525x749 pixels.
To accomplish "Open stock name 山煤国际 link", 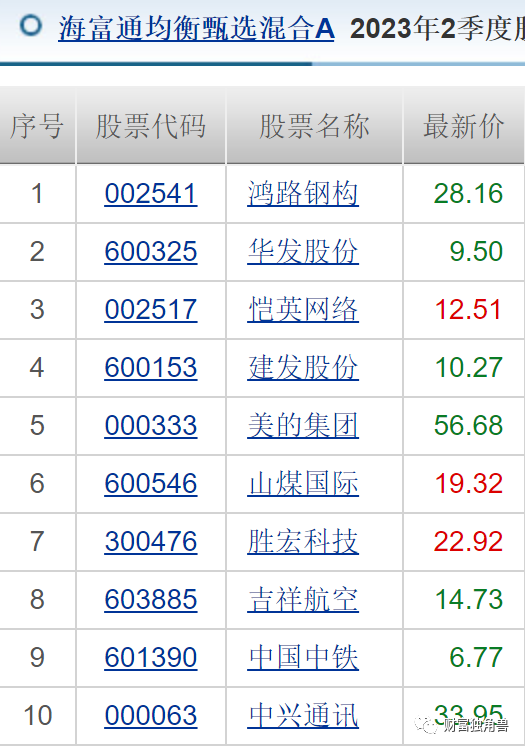I will click(x=303, y=483).
